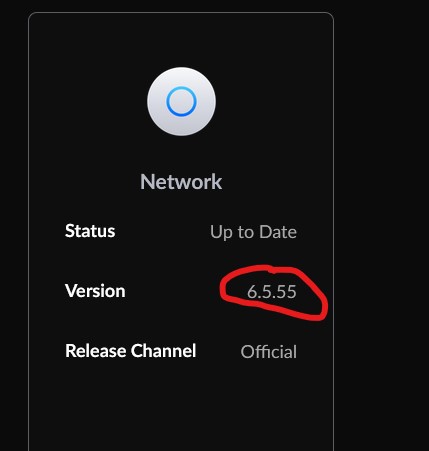Image resolution: width=429 pixels, height=451 pixels.
Task: Open the Official release channel value
Action: point(269,352)
